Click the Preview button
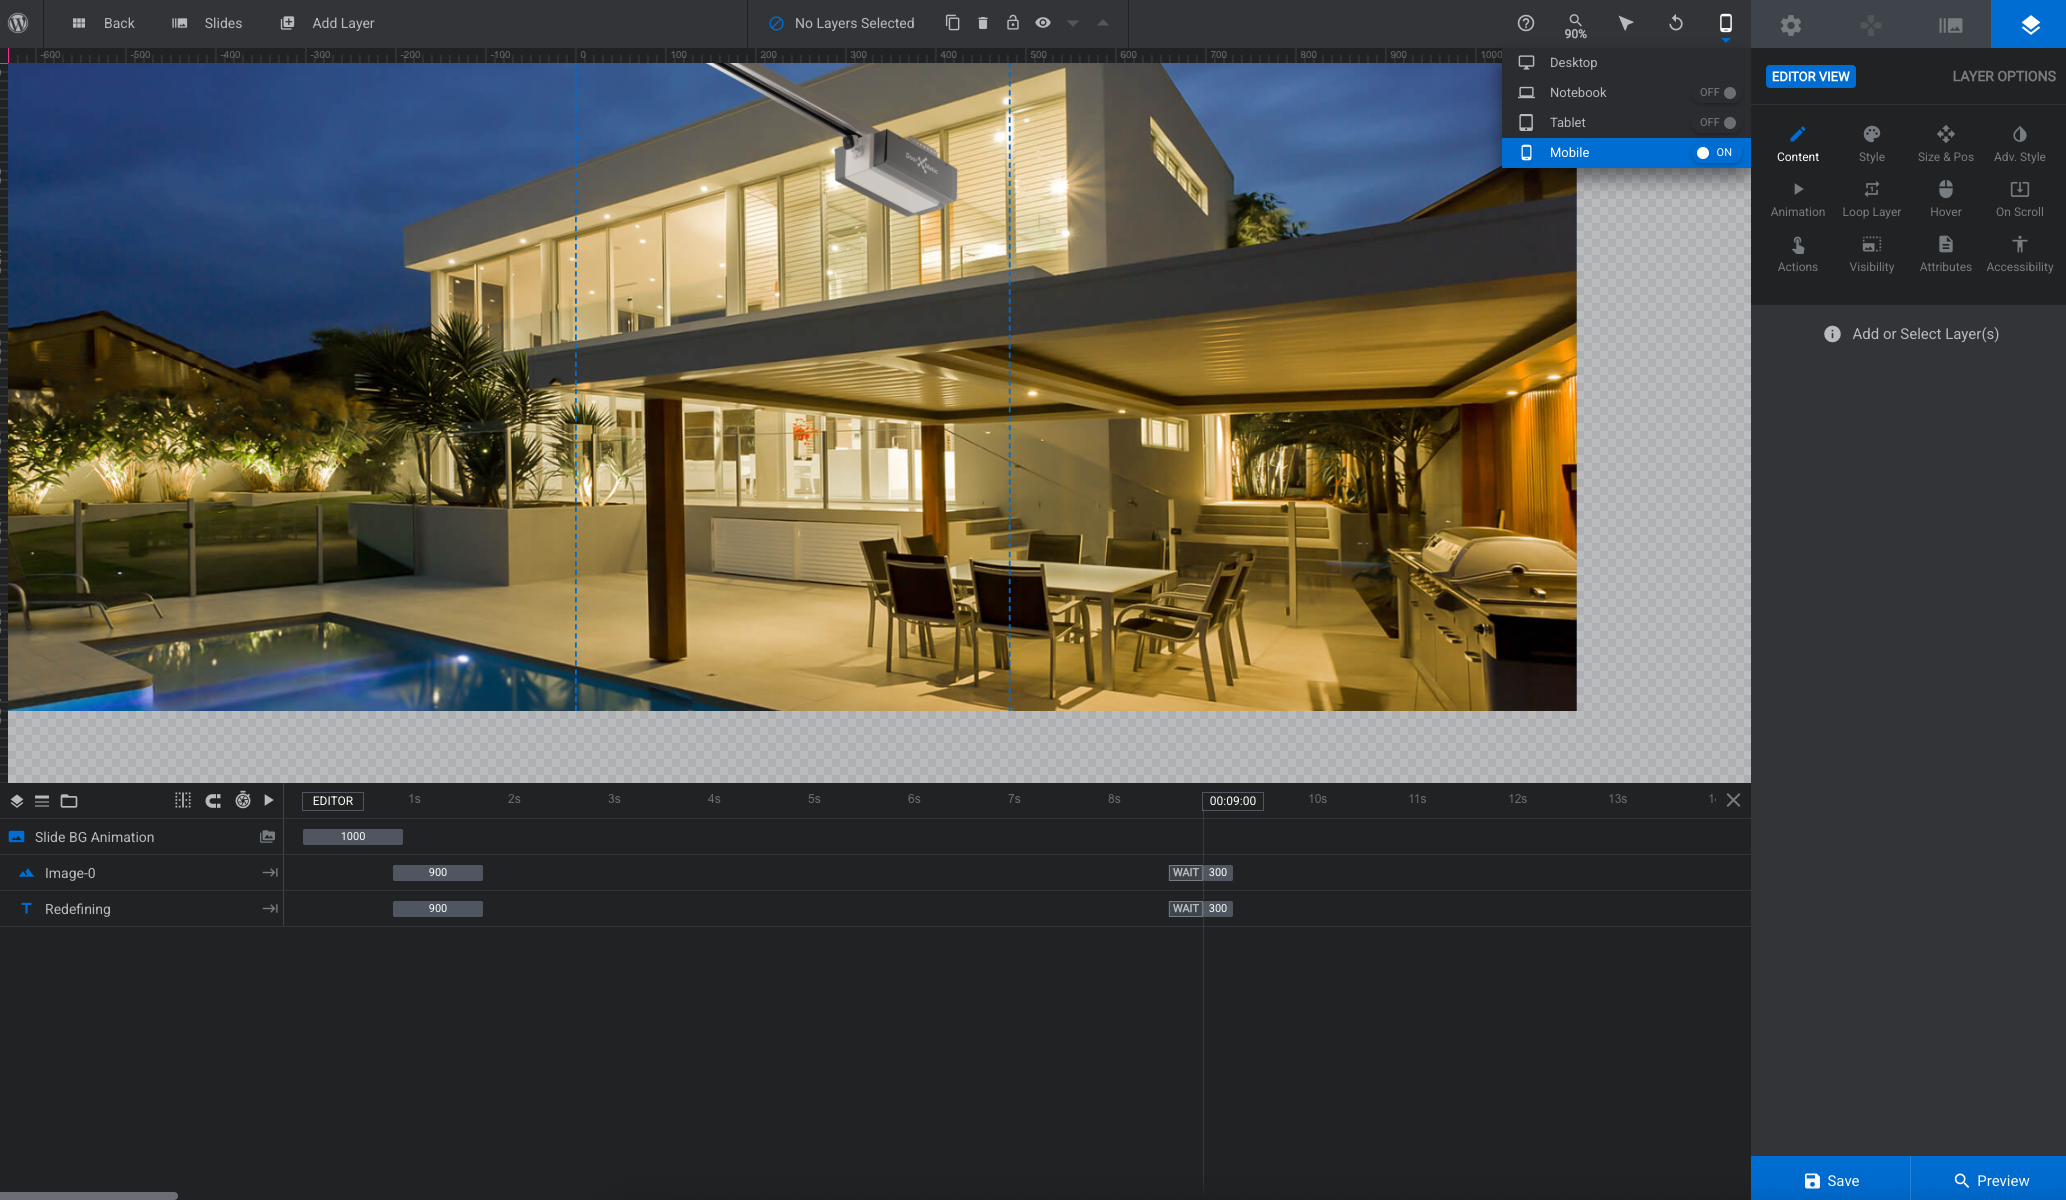The height and width of the screenshot is (1200, 2066). [x=1990, y=1180]
